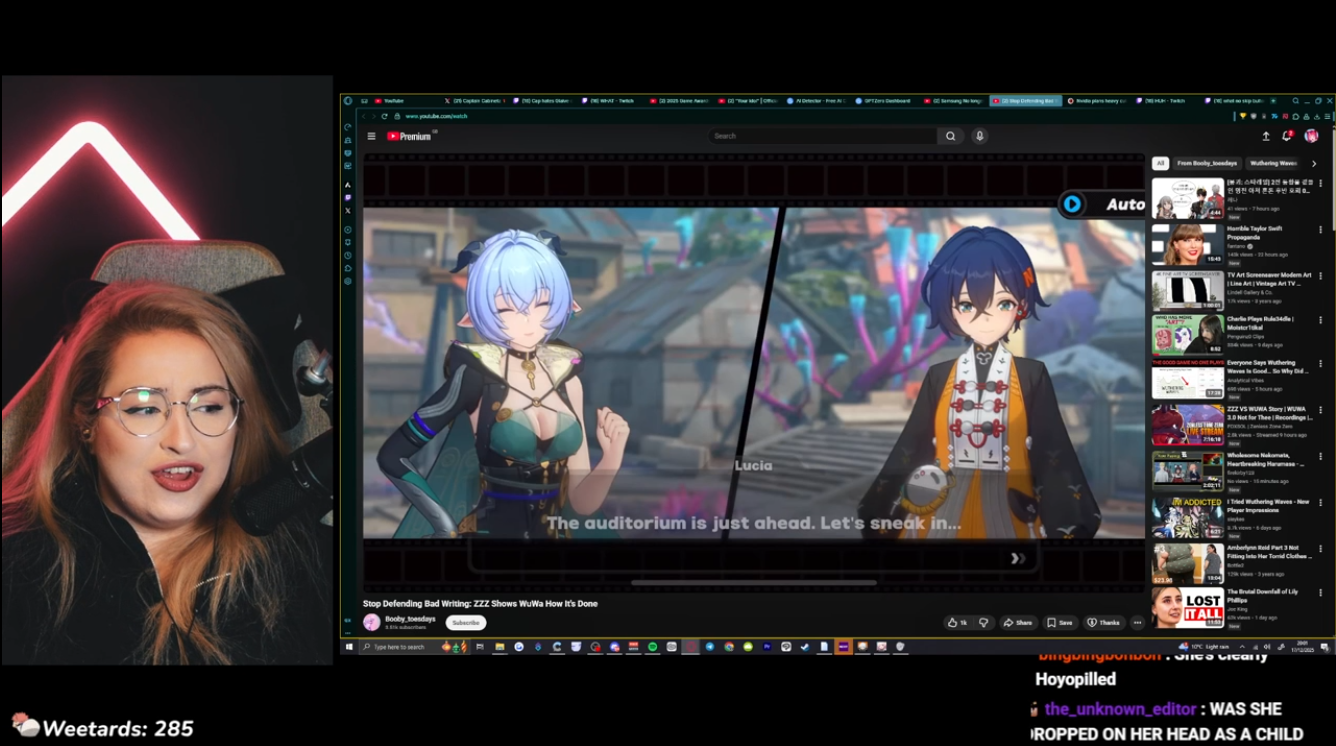Click the YouTube search magnifier button
Screen dimensions: 1336x746
(x=951, y=136)
